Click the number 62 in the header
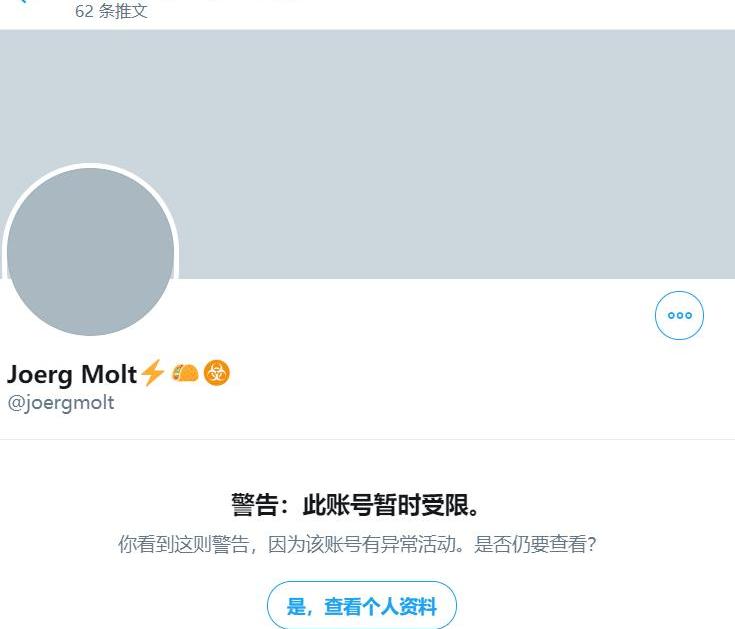The width and height of the screenshot is (735, 629). (84, 11)
